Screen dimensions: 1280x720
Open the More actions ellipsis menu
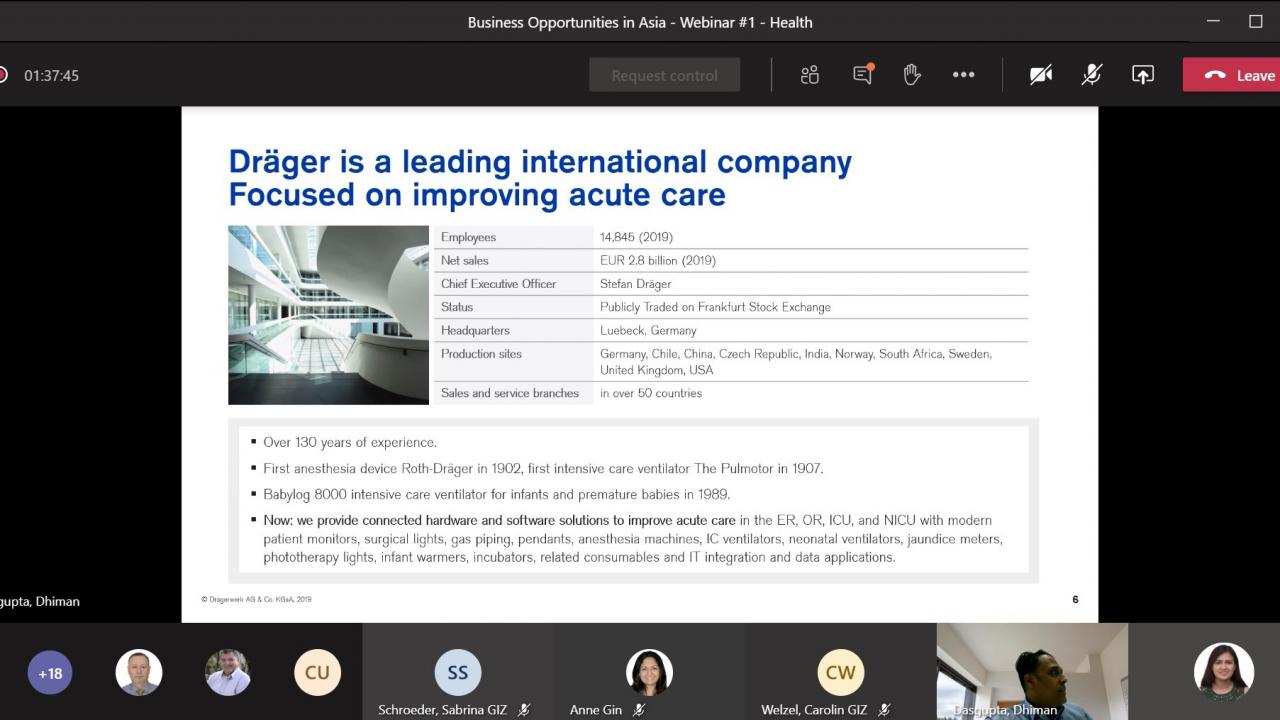coord(963,75)
